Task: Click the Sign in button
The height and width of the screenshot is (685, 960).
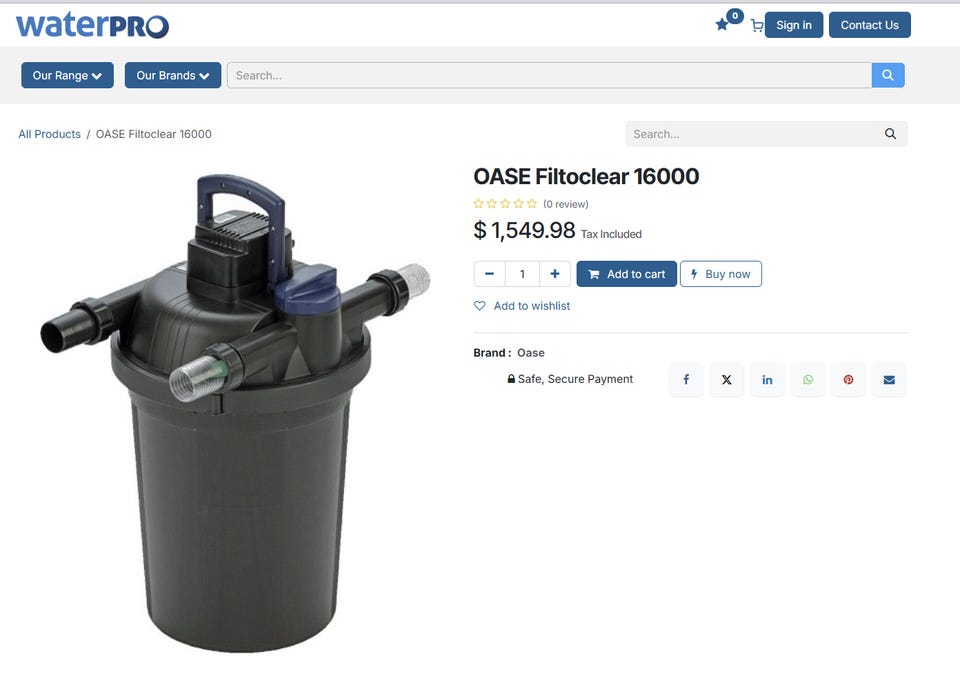Action: tap(793, 25)
